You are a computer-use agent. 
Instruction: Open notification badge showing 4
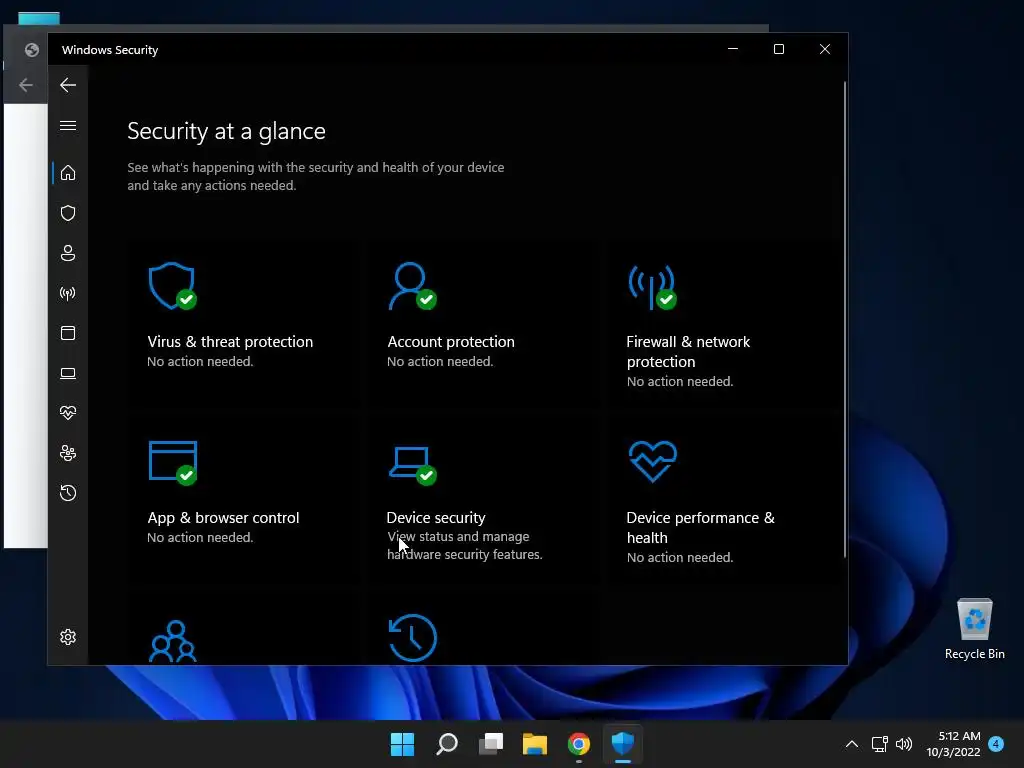tap(996, 744)
